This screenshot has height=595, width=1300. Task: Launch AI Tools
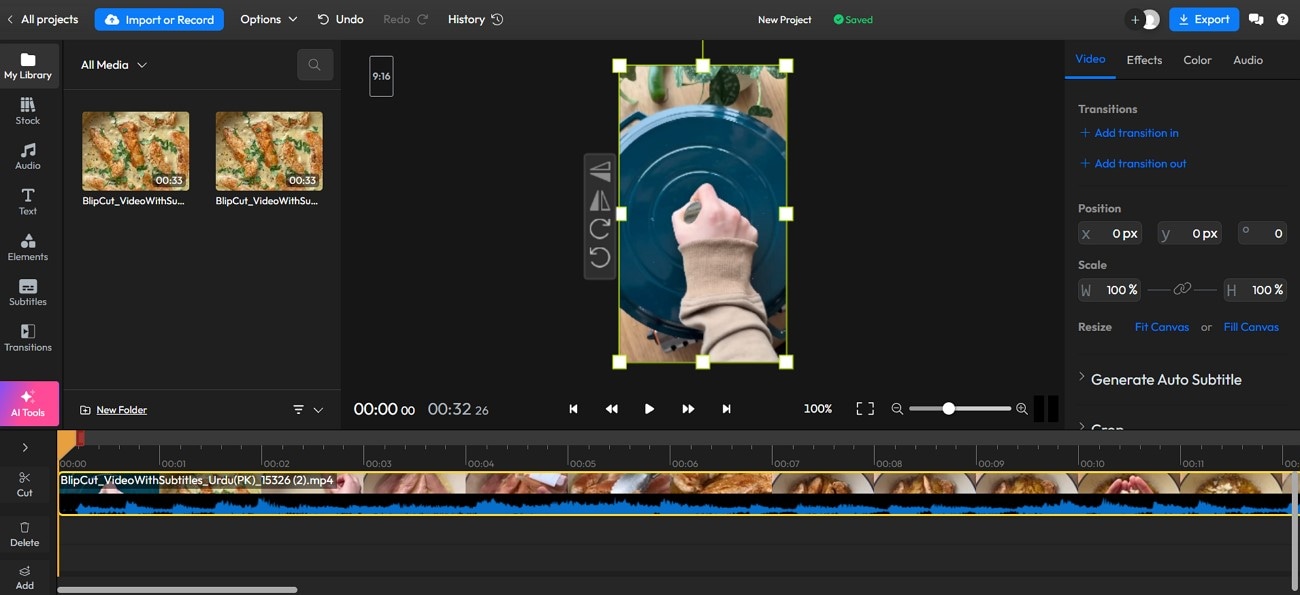point(28,403)
